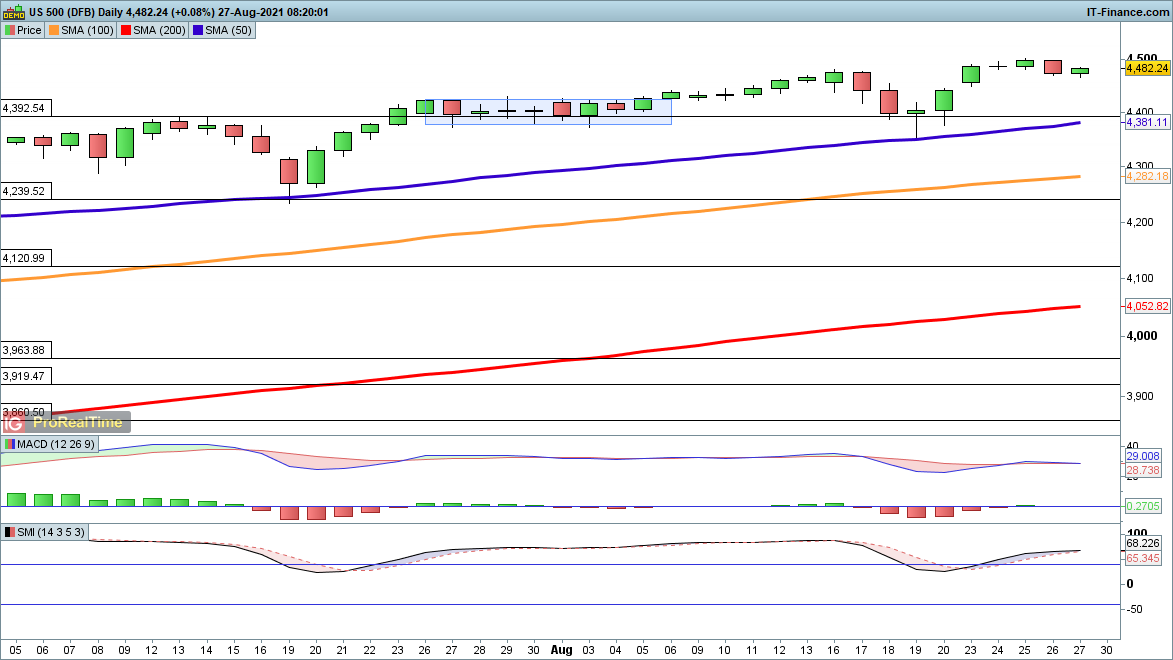1173x660 pixels.
Task: Click the MACD indicator color icon
Action: point(10,444)
